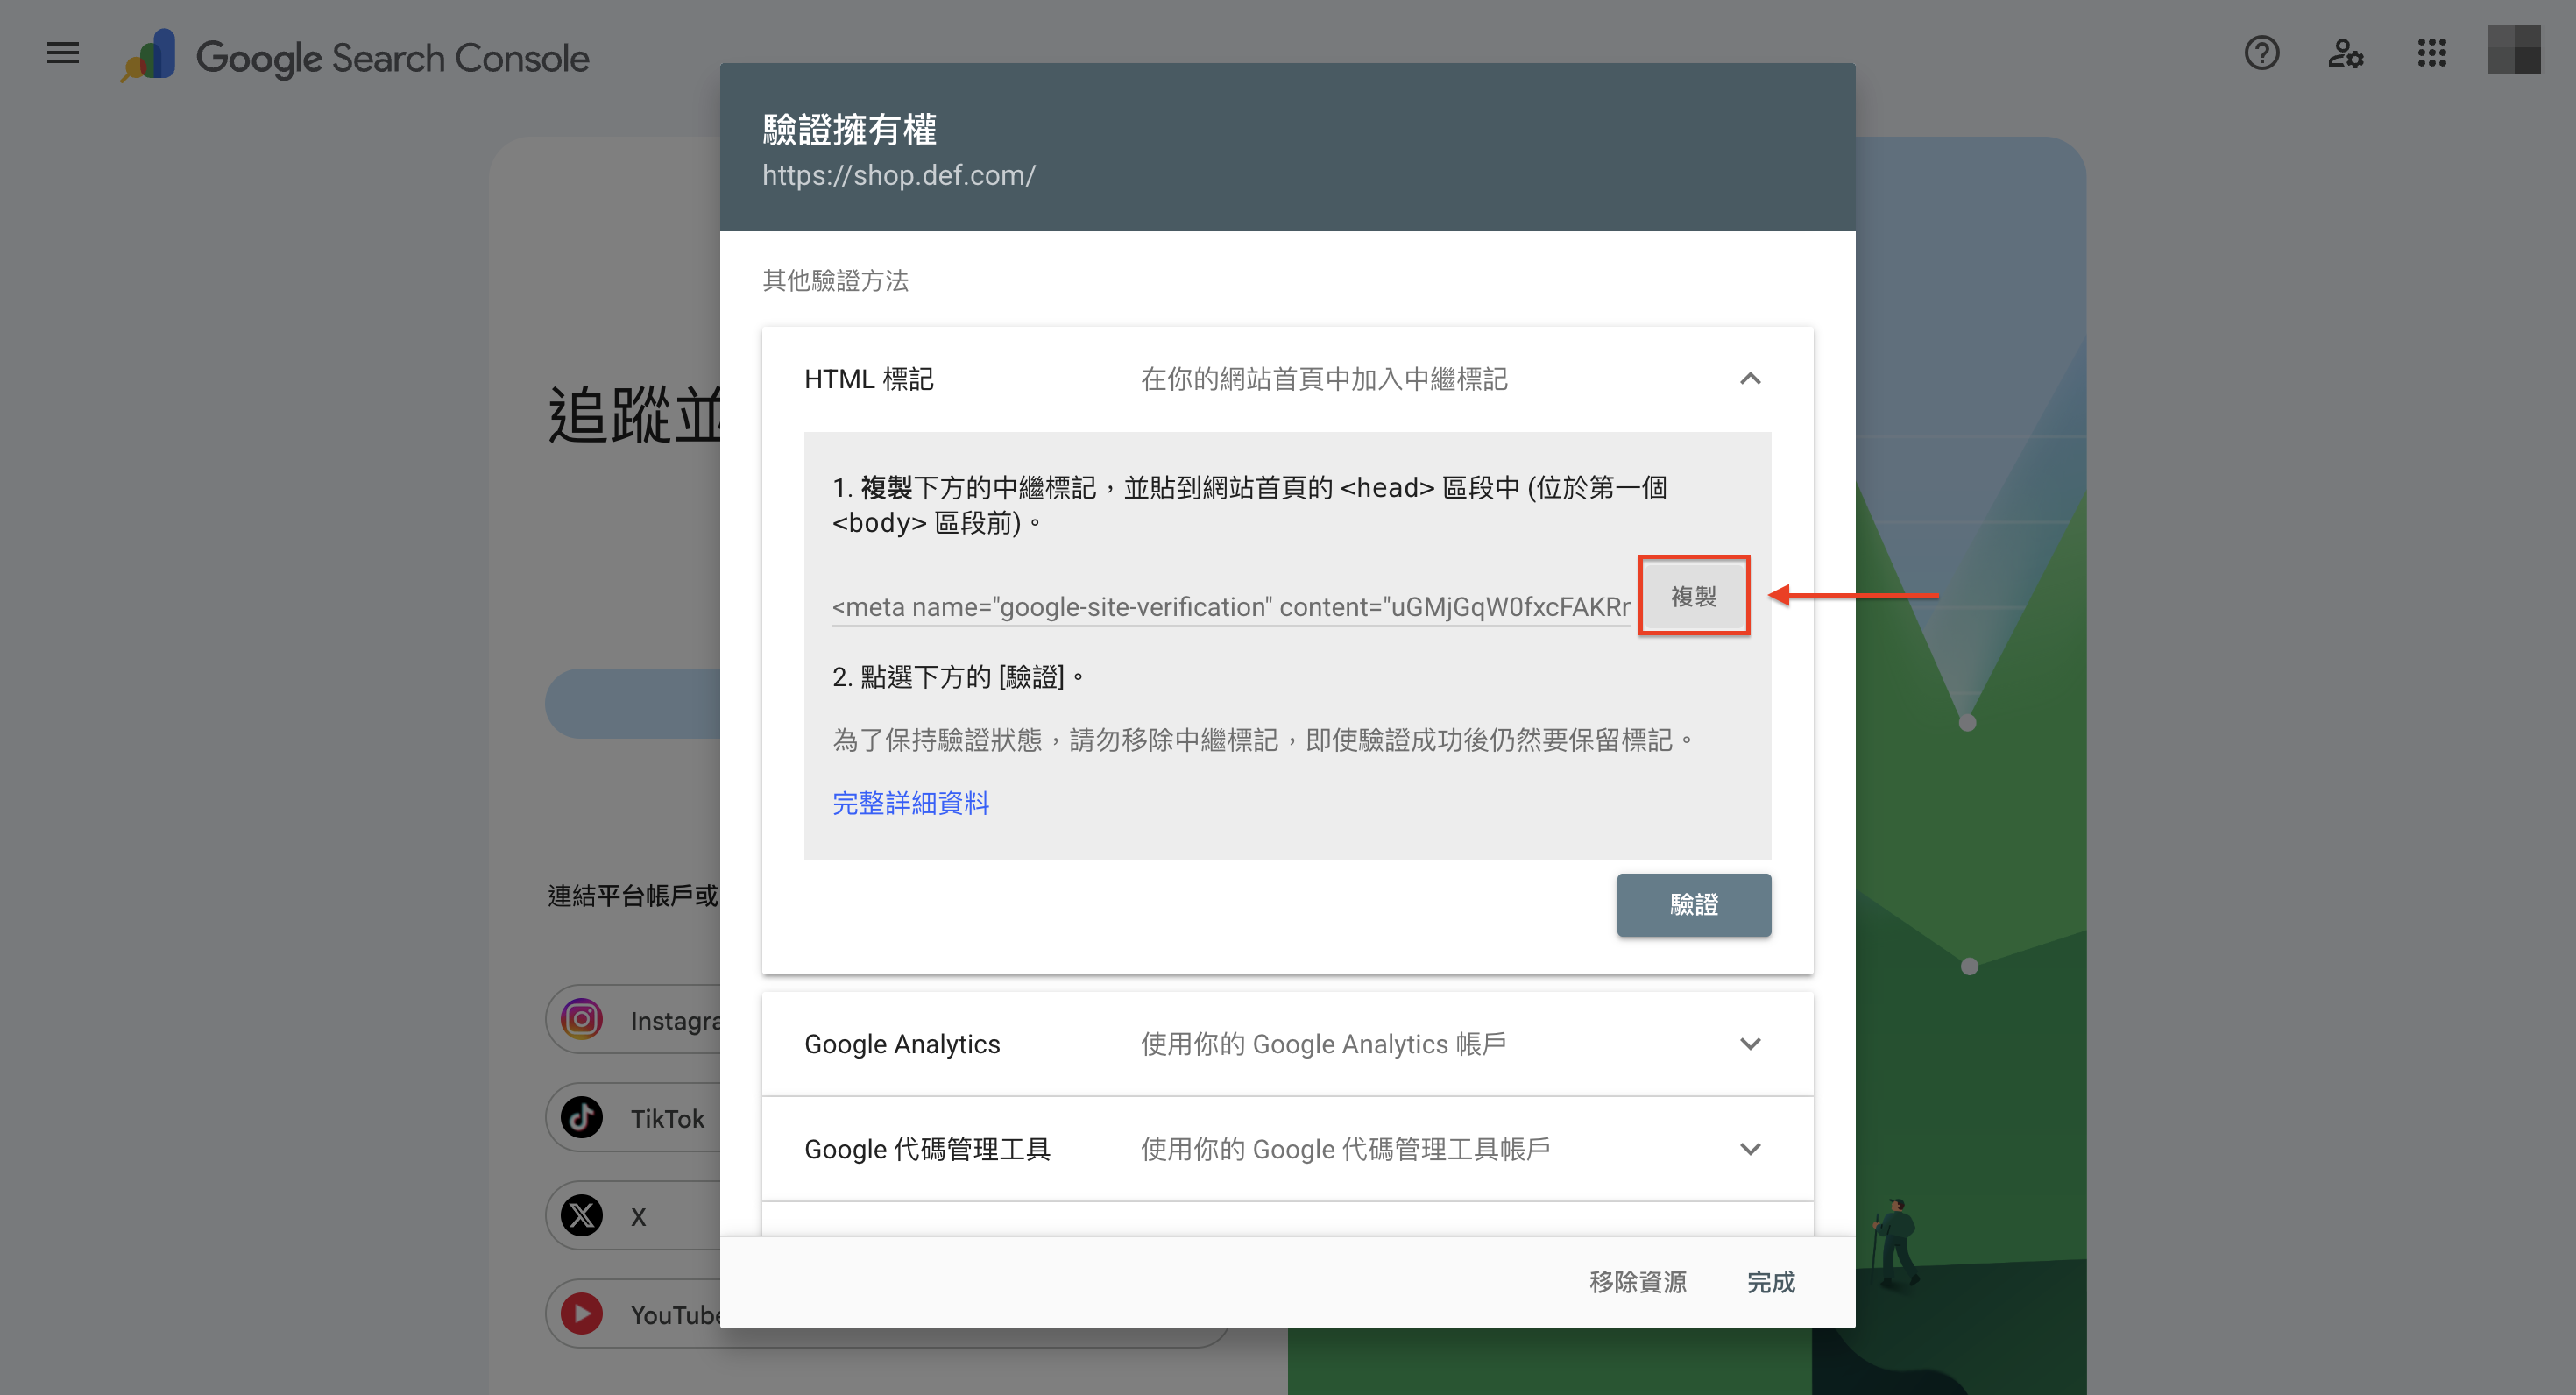Viewport: 2576px width, 1395px height.
Task: Open the Google apps grid
Action: pos(2431,53)
